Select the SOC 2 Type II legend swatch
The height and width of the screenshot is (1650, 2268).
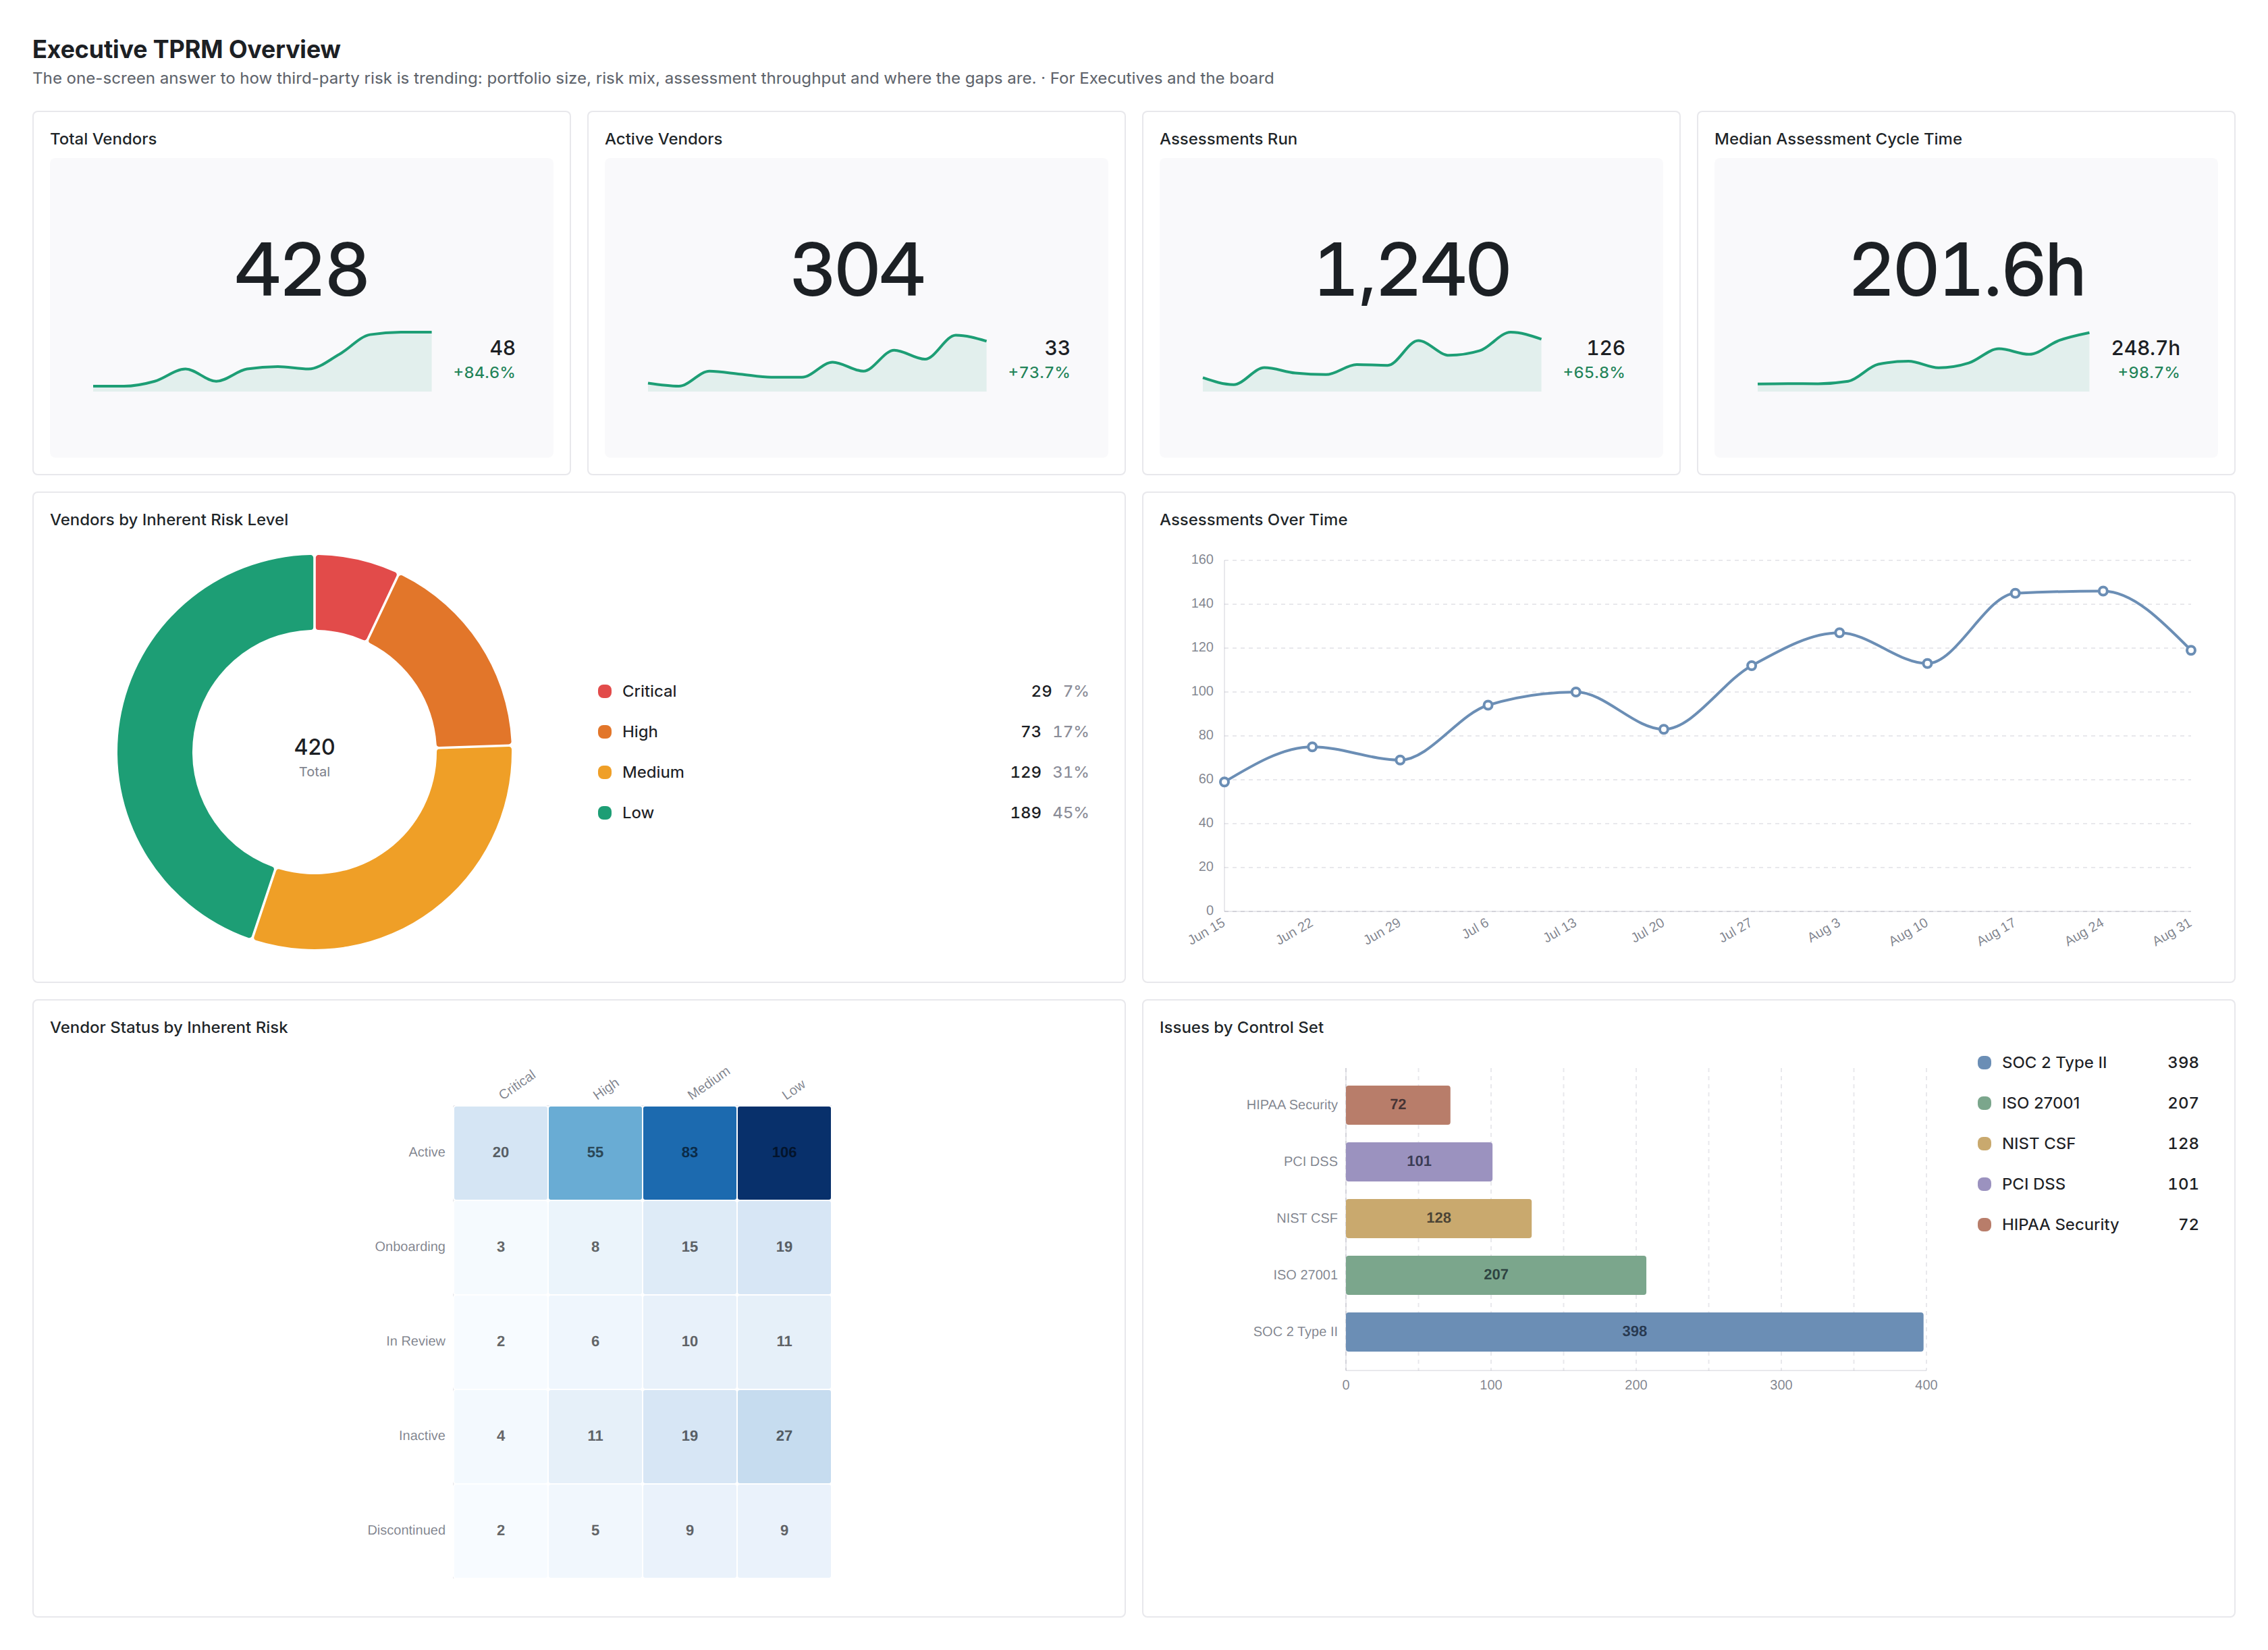(1984, 1063)
